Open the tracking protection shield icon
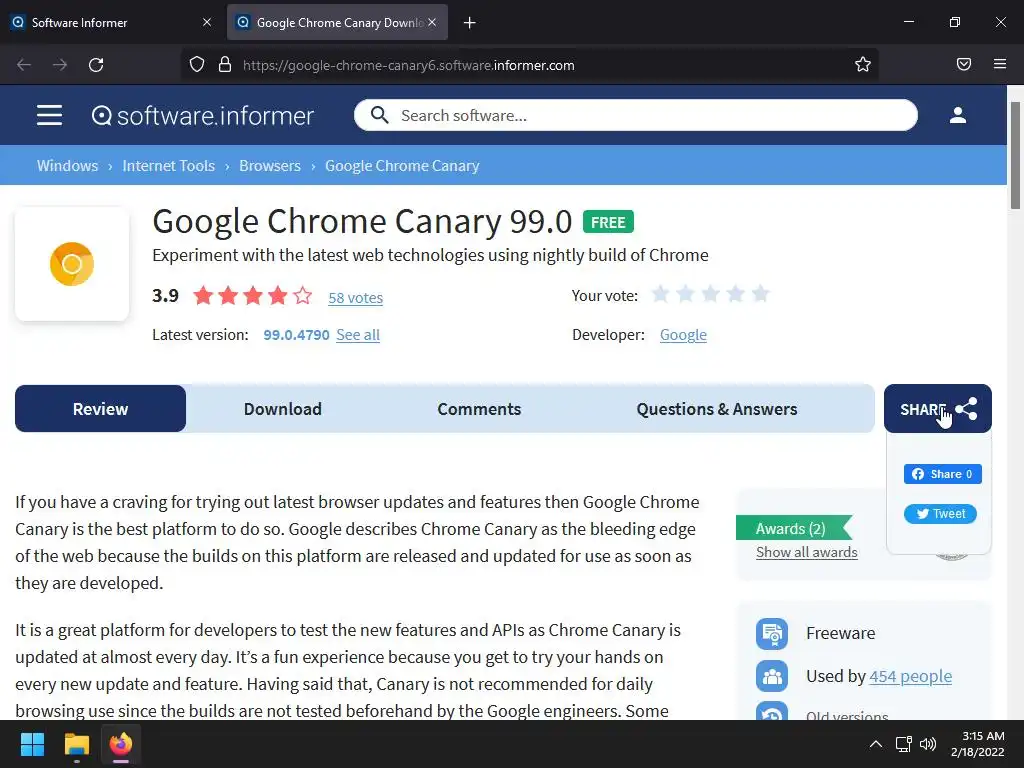 pos(197,65)
